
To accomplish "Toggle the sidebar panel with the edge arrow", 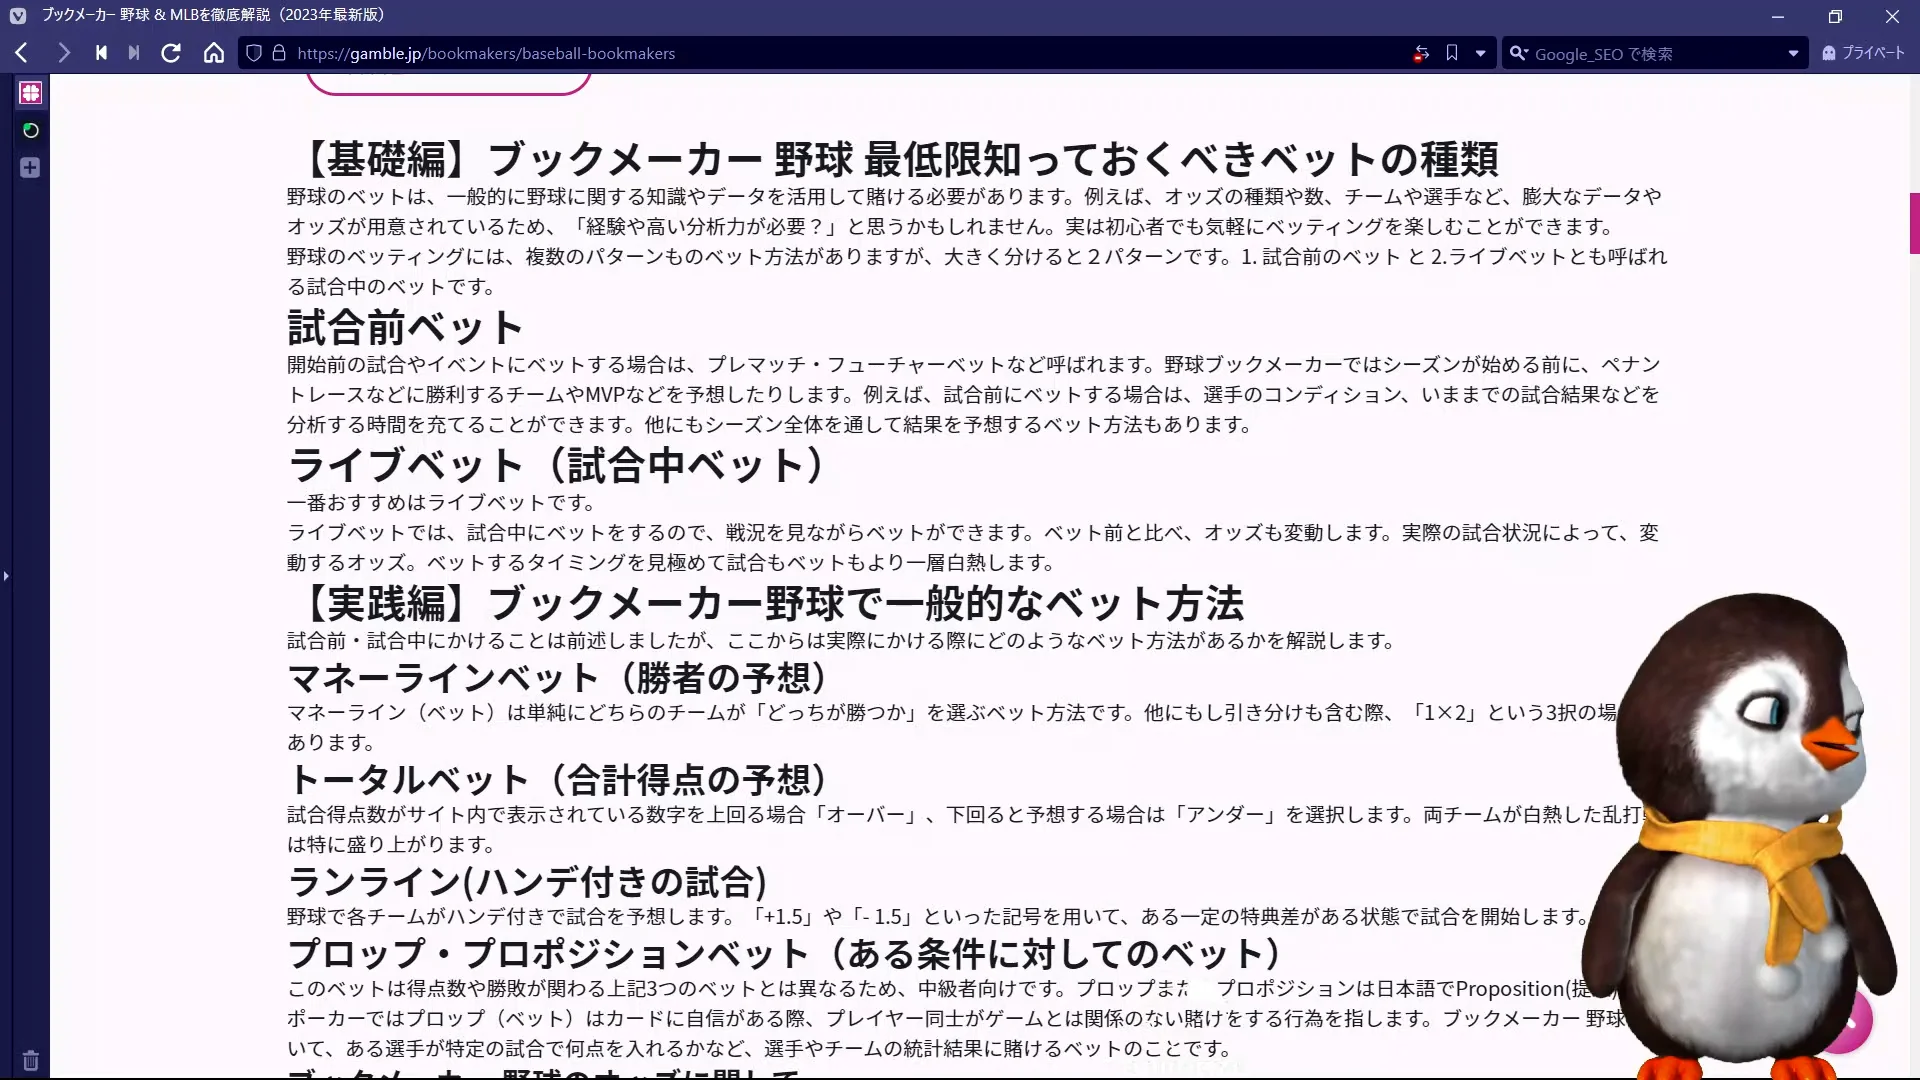I will tap(6, 576).
